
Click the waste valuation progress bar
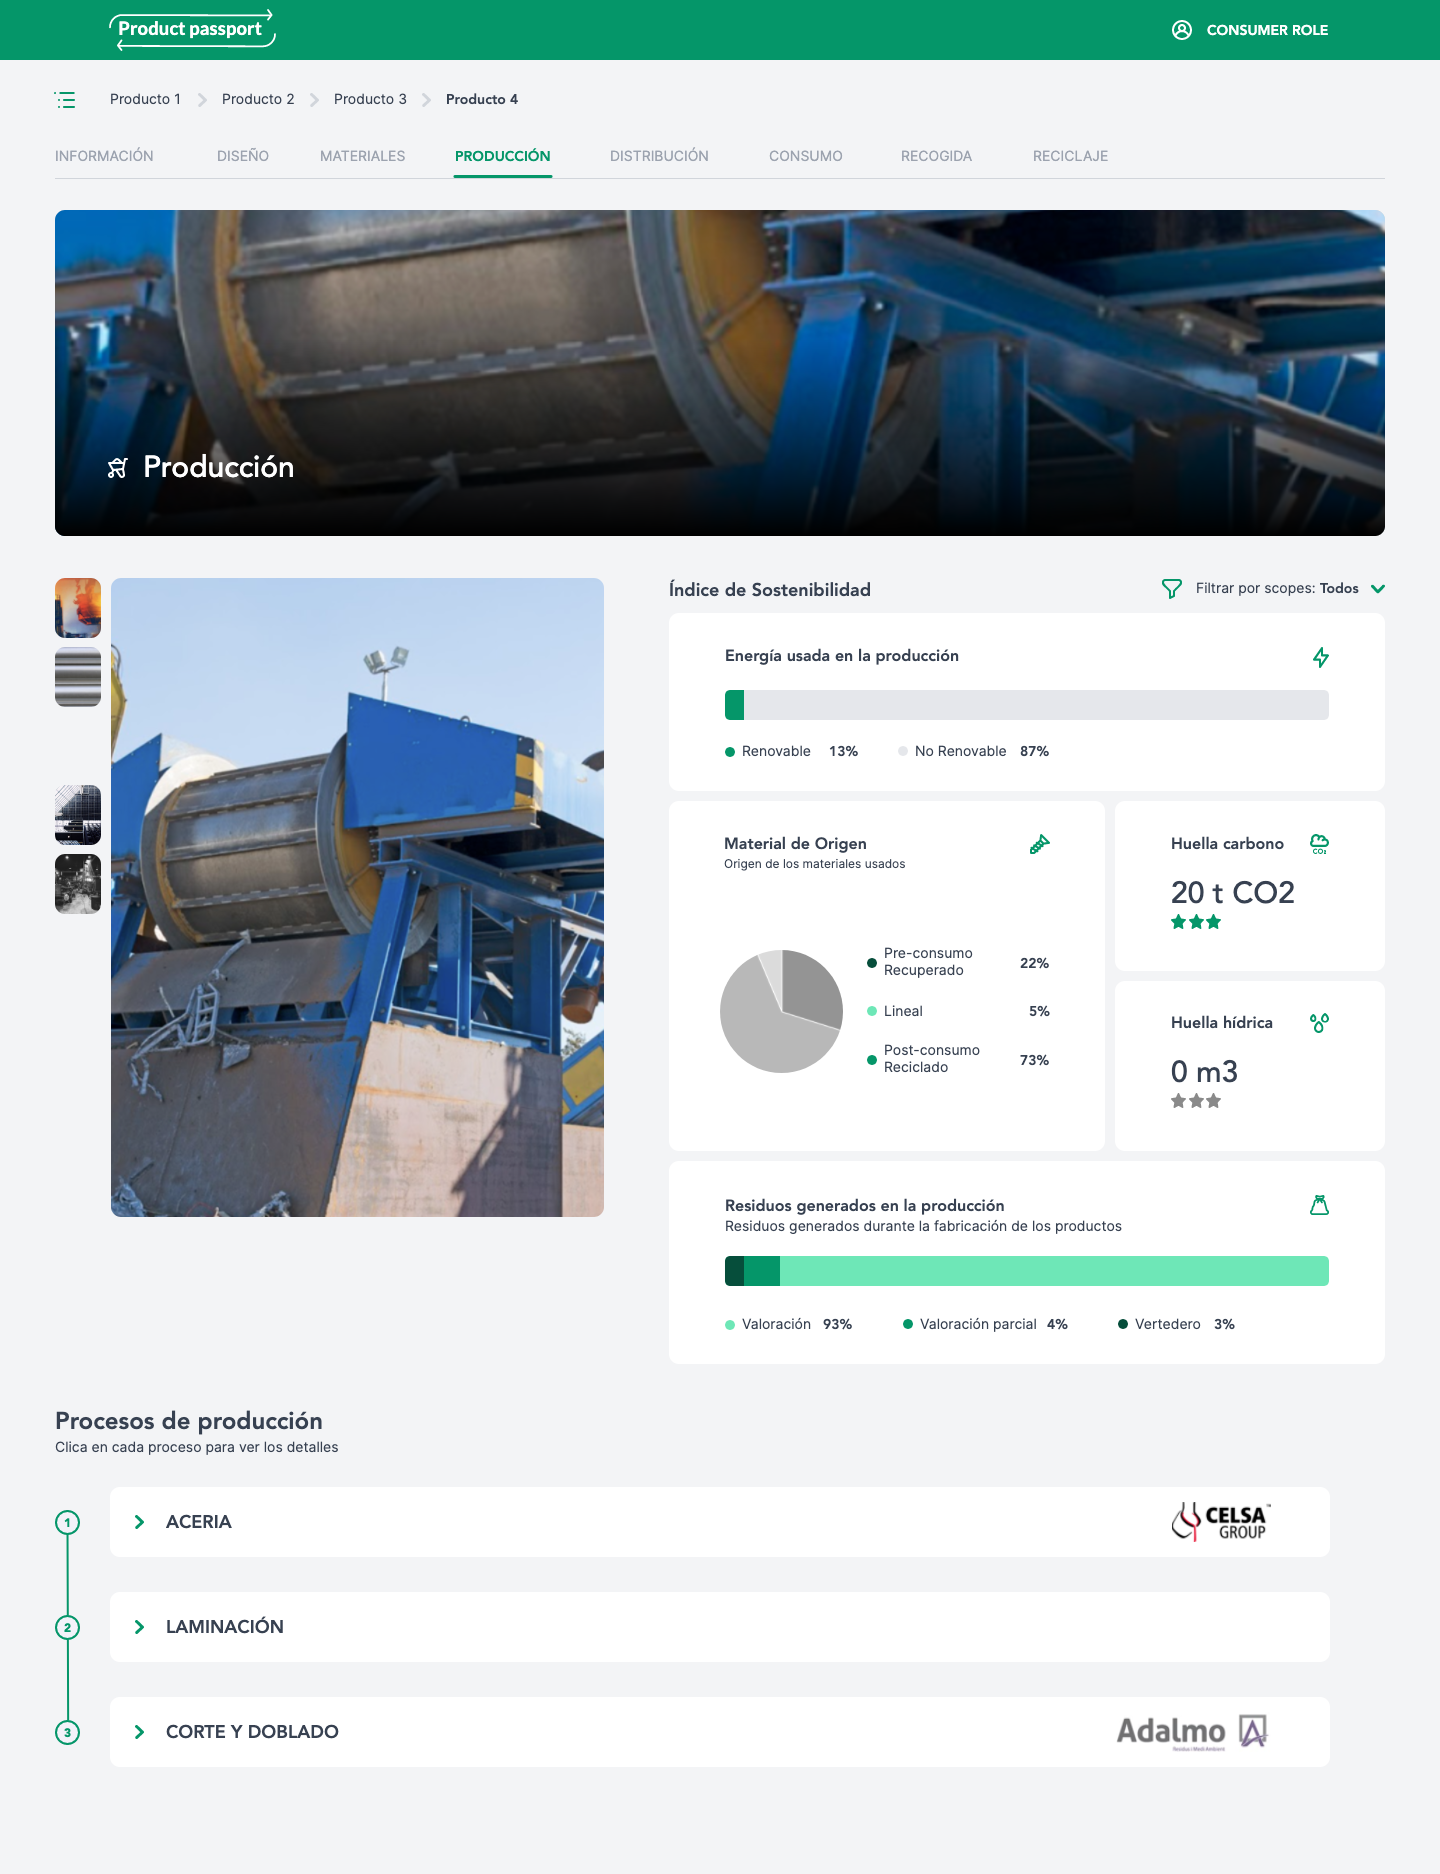[1027, 1271]
